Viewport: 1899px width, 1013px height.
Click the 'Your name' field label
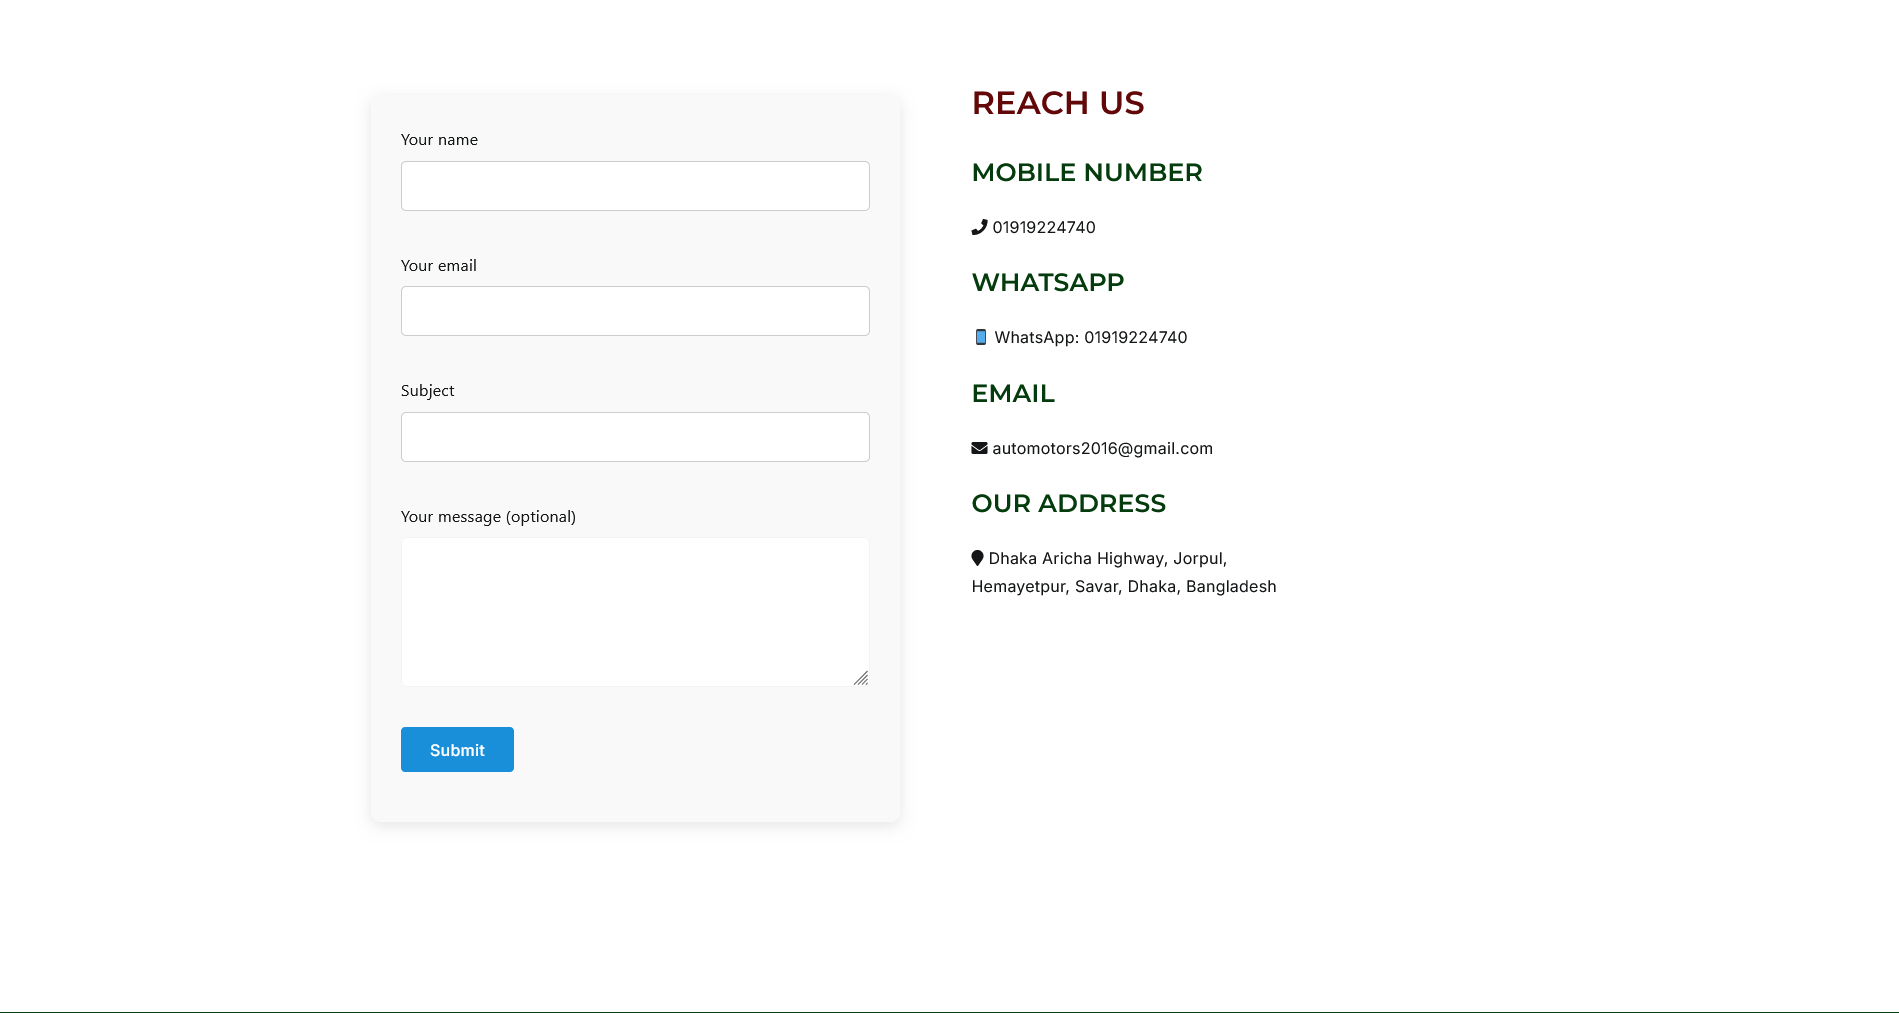point(439,140)
